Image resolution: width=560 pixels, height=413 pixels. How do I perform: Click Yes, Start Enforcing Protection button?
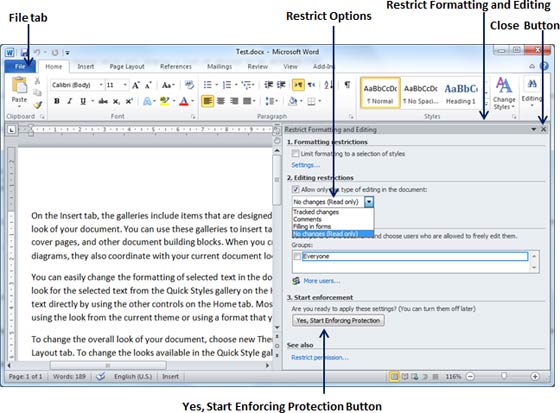[x=338, y=320]
